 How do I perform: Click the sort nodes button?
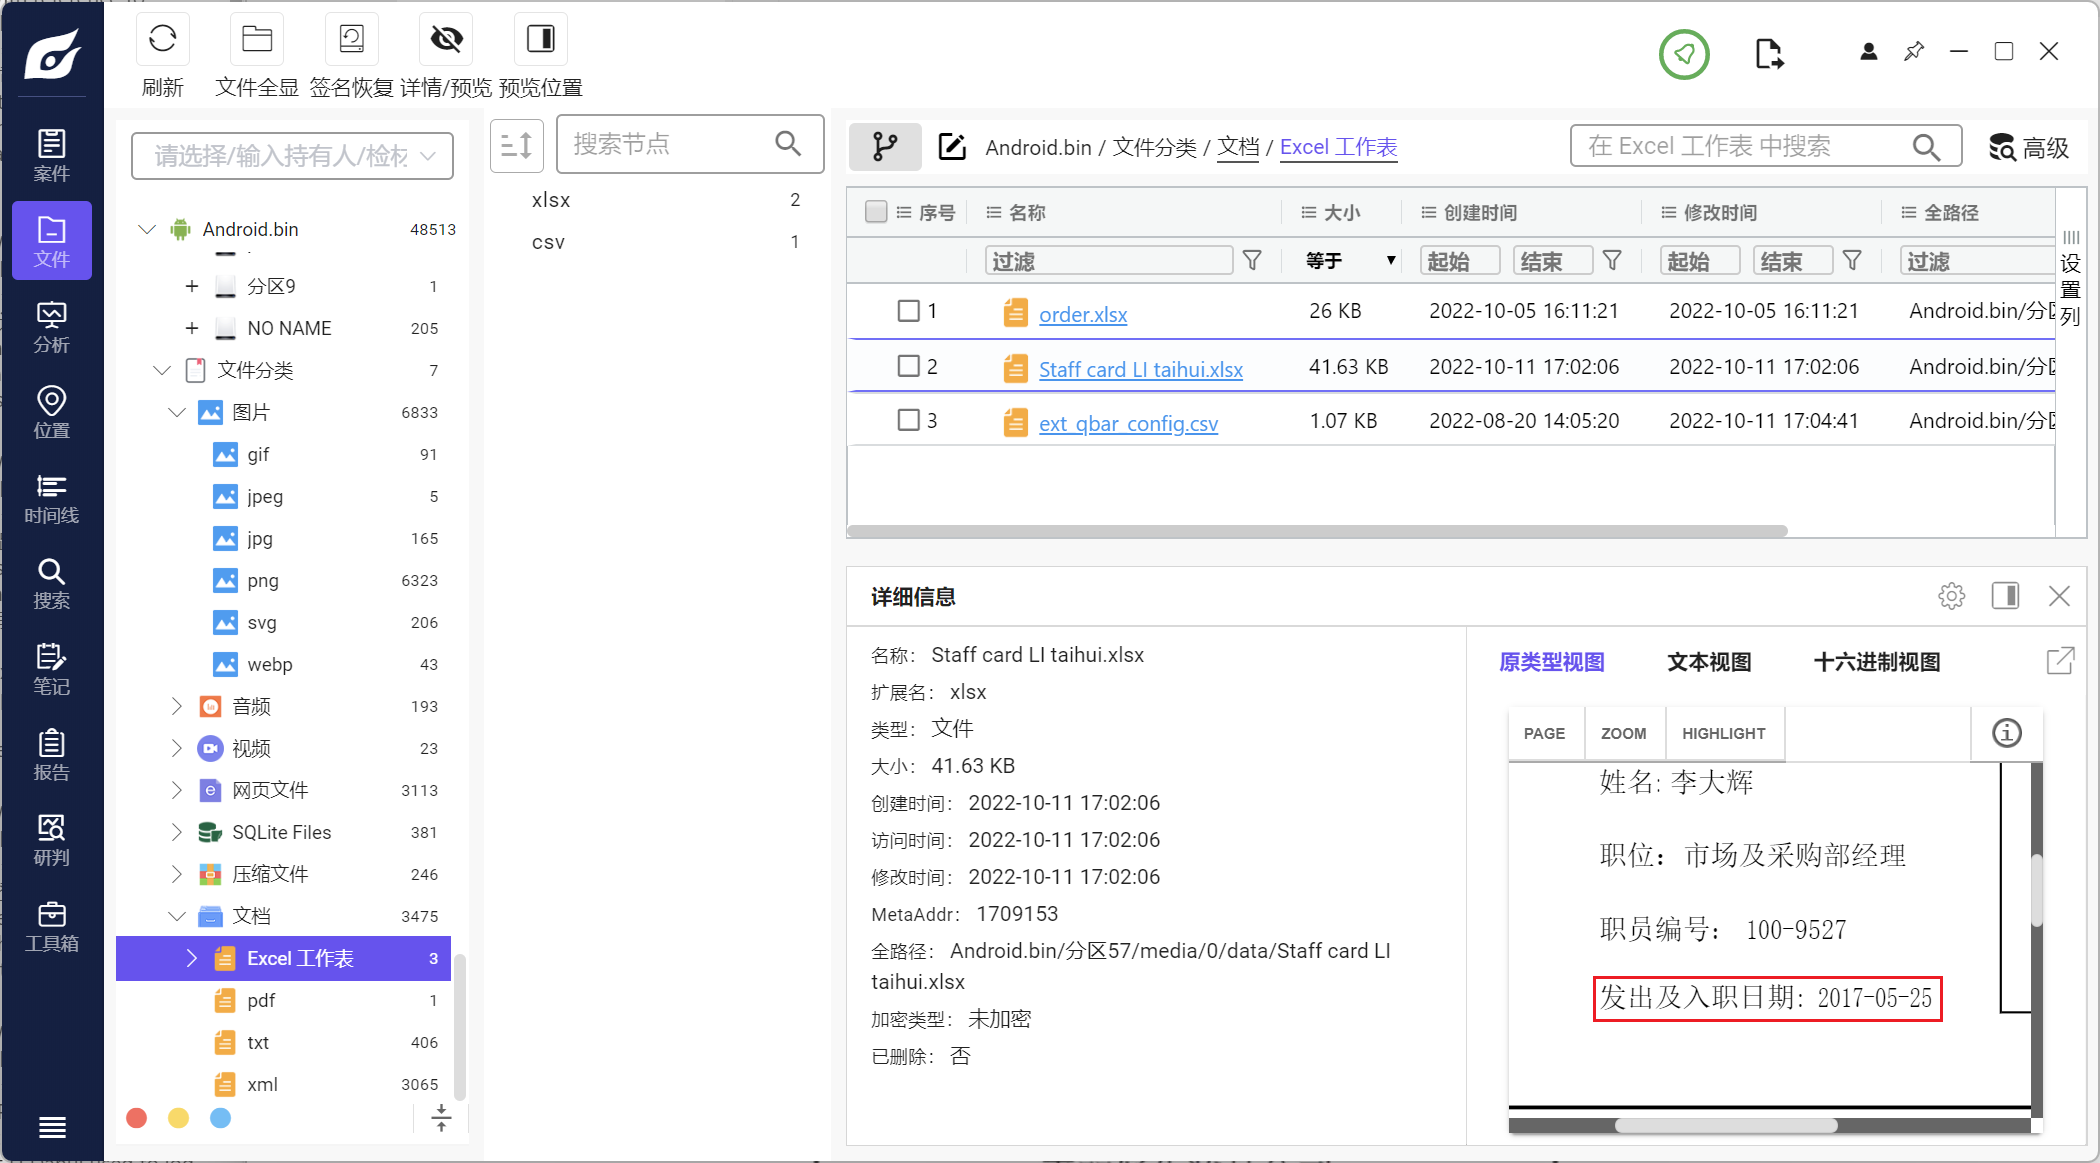point(517,146)
